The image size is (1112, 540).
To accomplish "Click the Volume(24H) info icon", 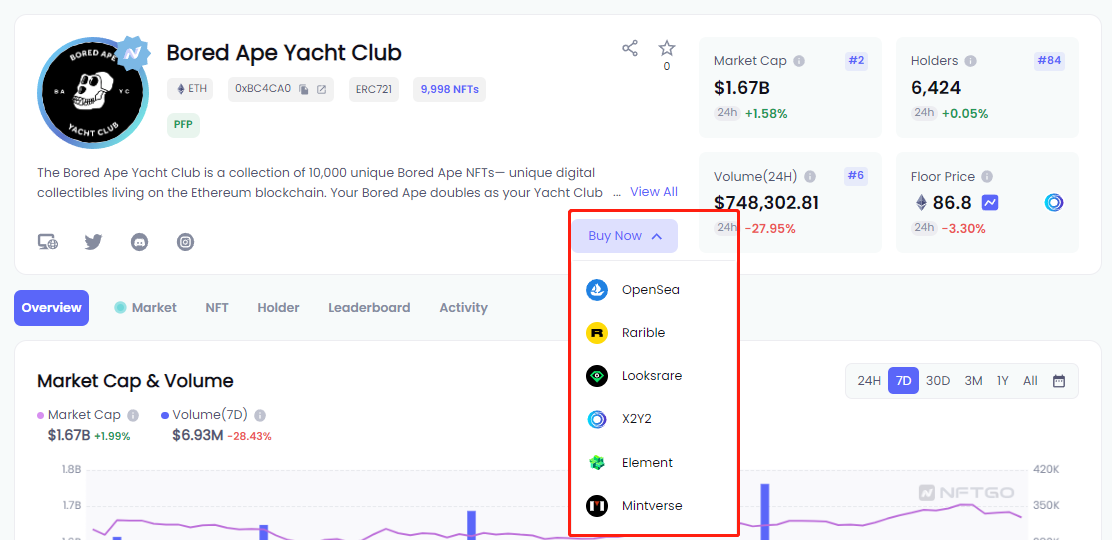I will tap(810, 176).
